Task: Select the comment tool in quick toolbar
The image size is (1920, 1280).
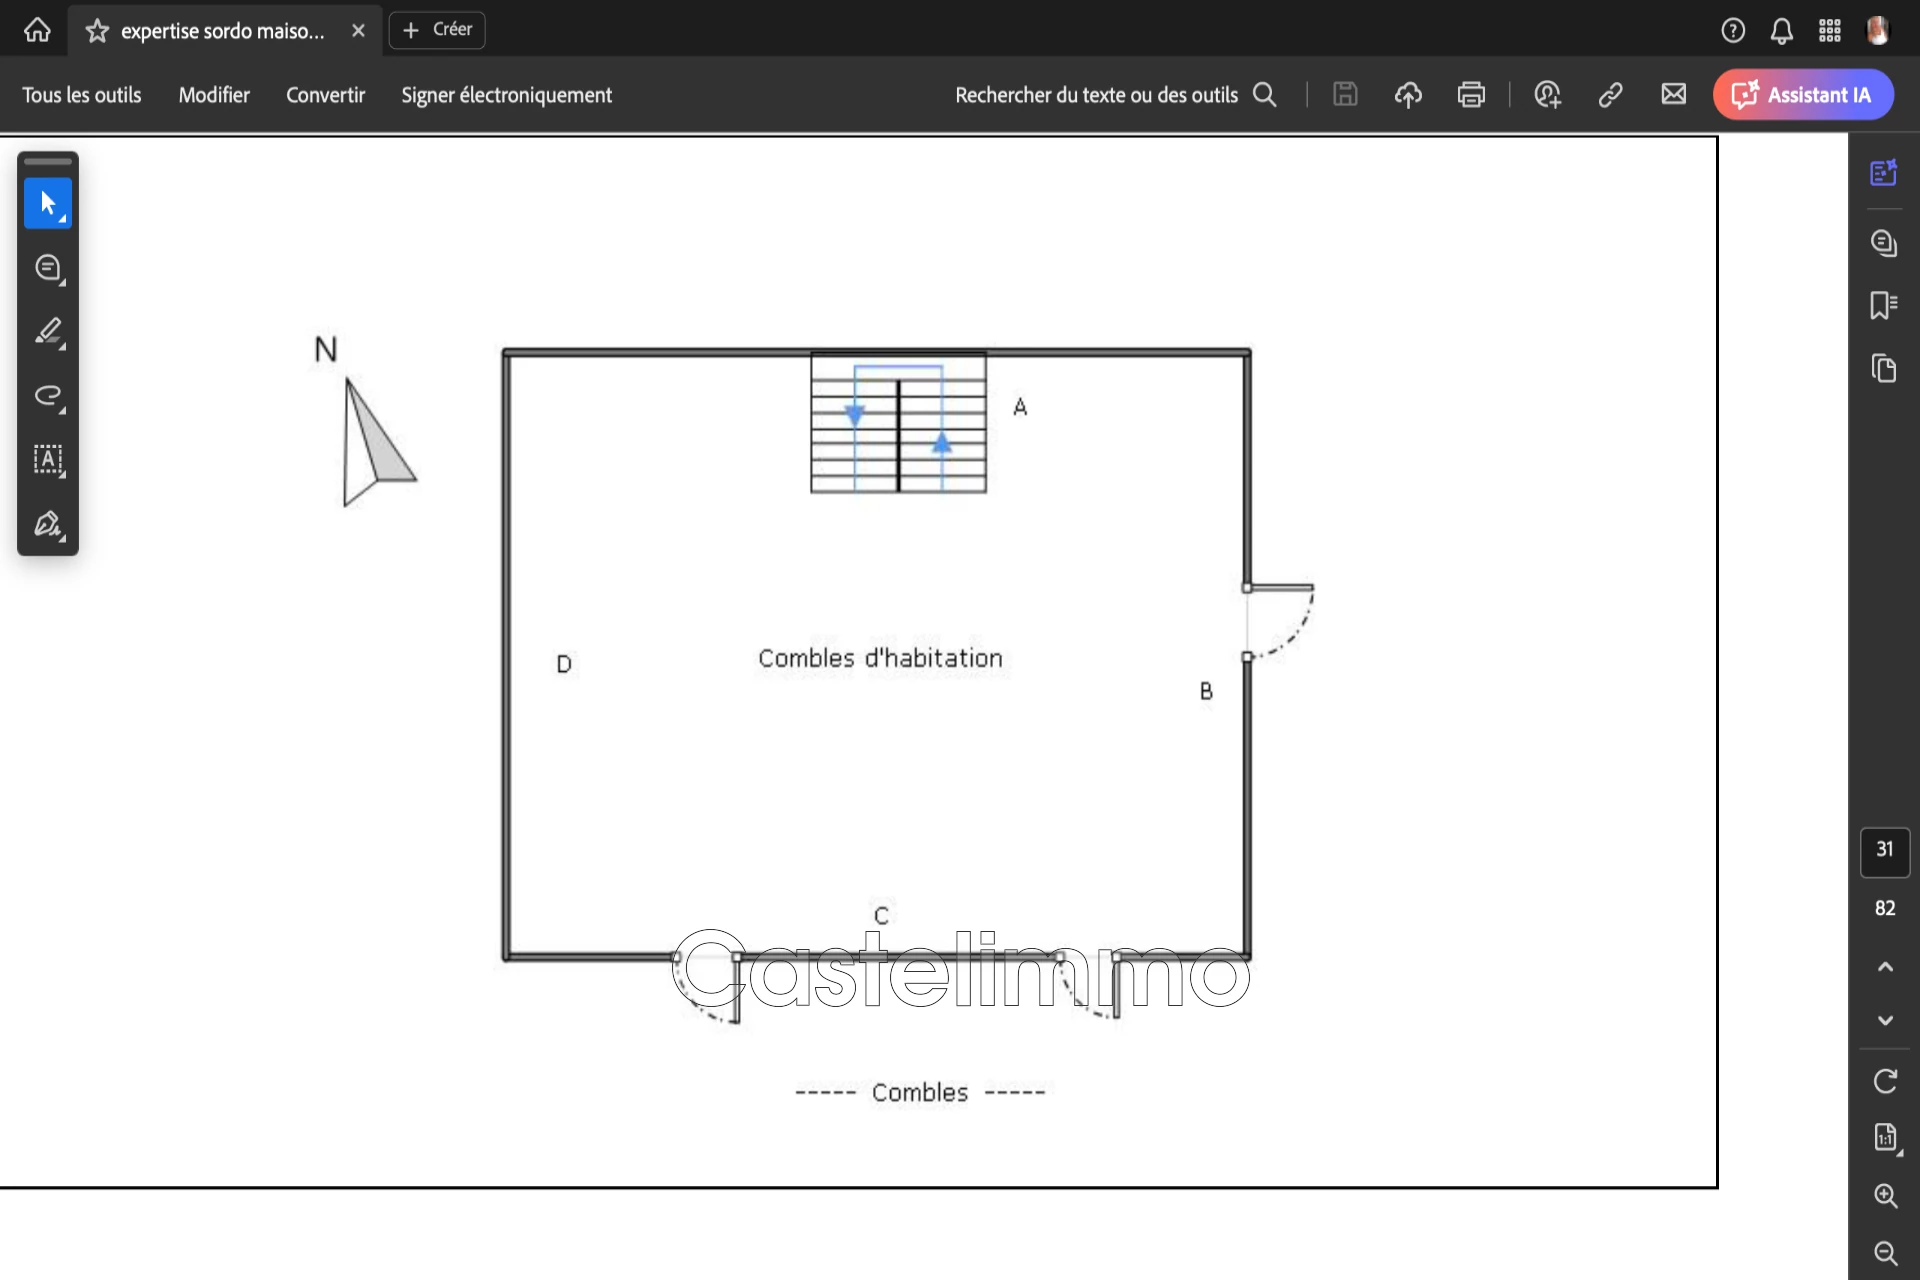Action: coord(48,268)
